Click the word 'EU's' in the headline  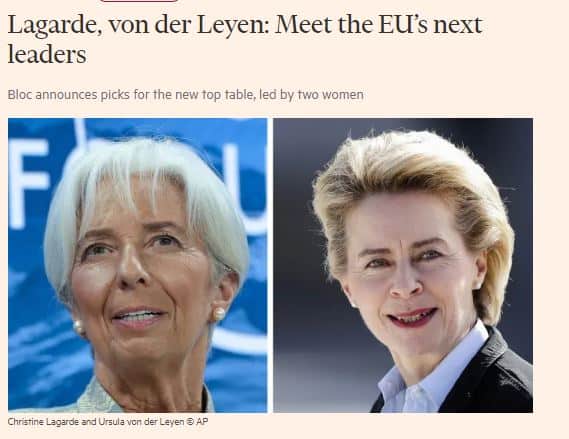coord(403,24)
